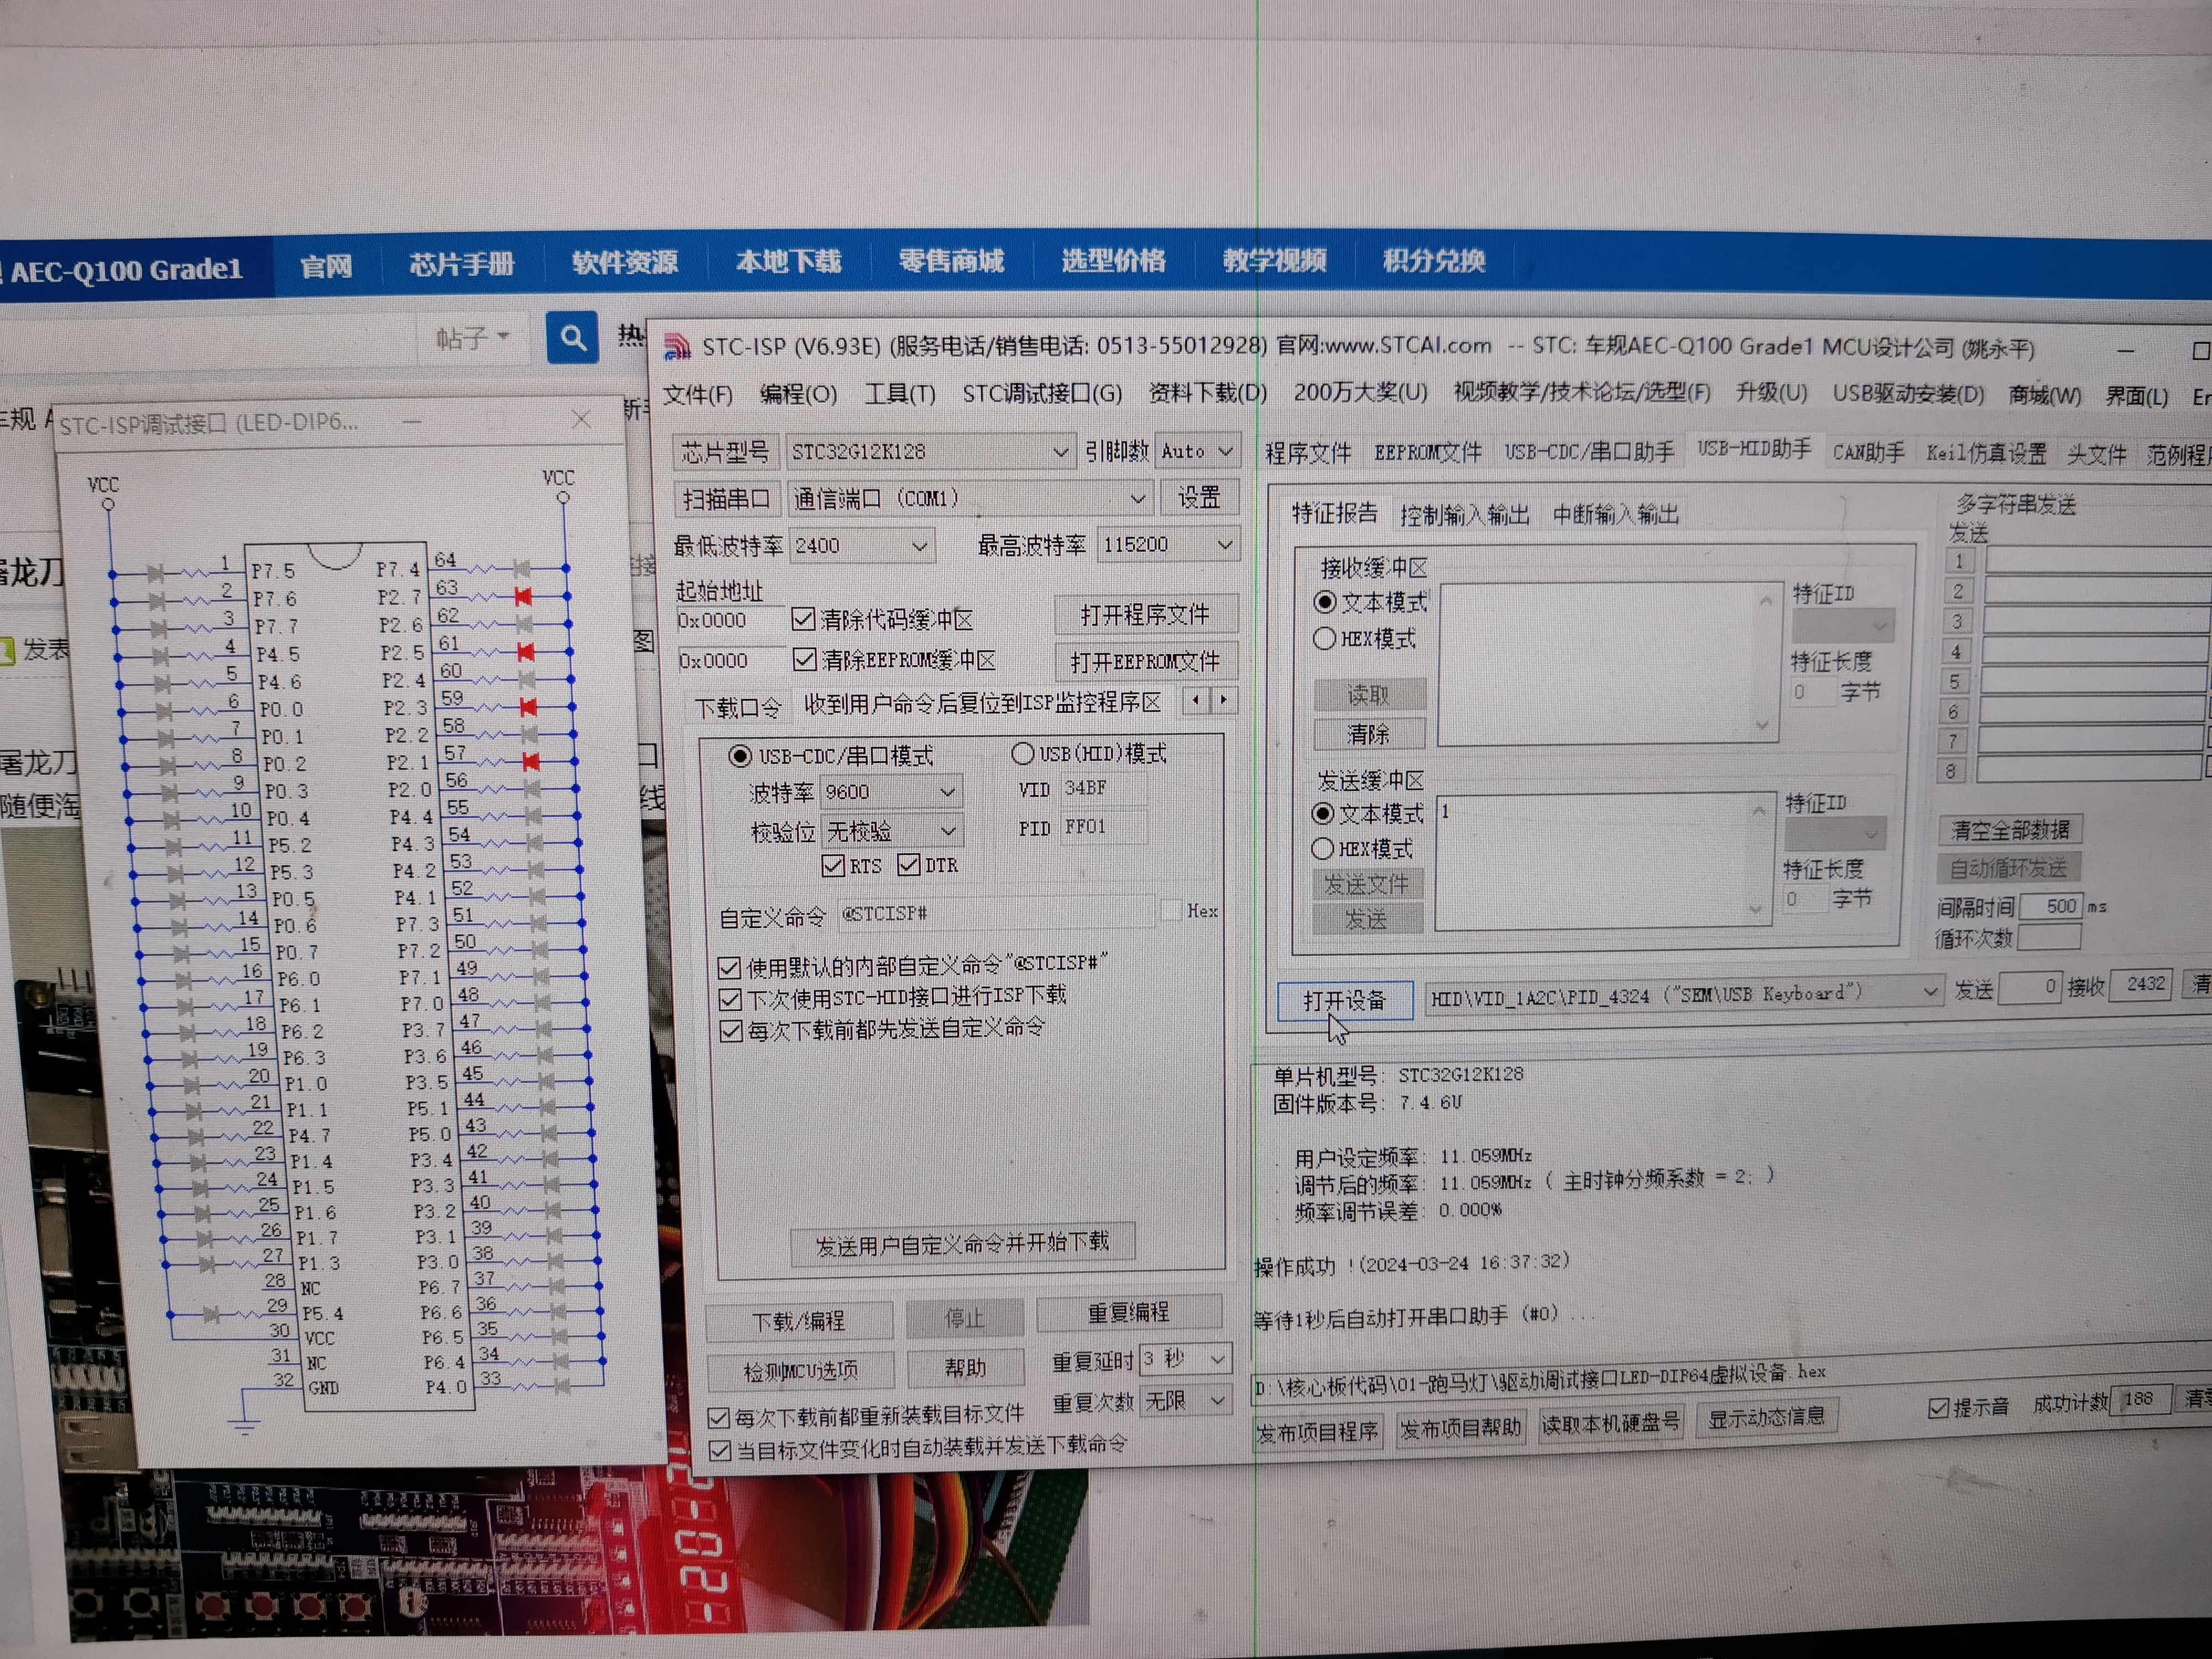This screenshot has width=2212, height=1659.
Task: Click red LED on pin 63 P2.7
Action: pyautogui.click(x=522, y=596)
